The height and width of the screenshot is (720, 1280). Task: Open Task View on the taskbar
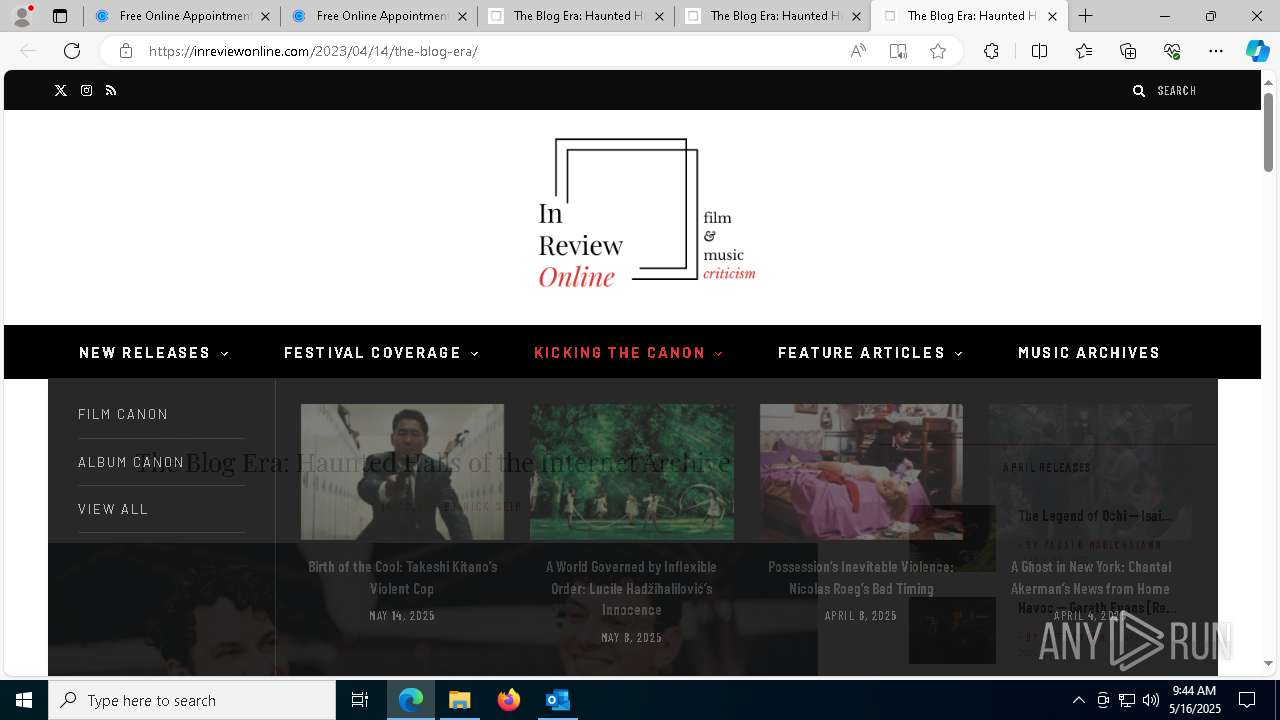pos(360,700)
